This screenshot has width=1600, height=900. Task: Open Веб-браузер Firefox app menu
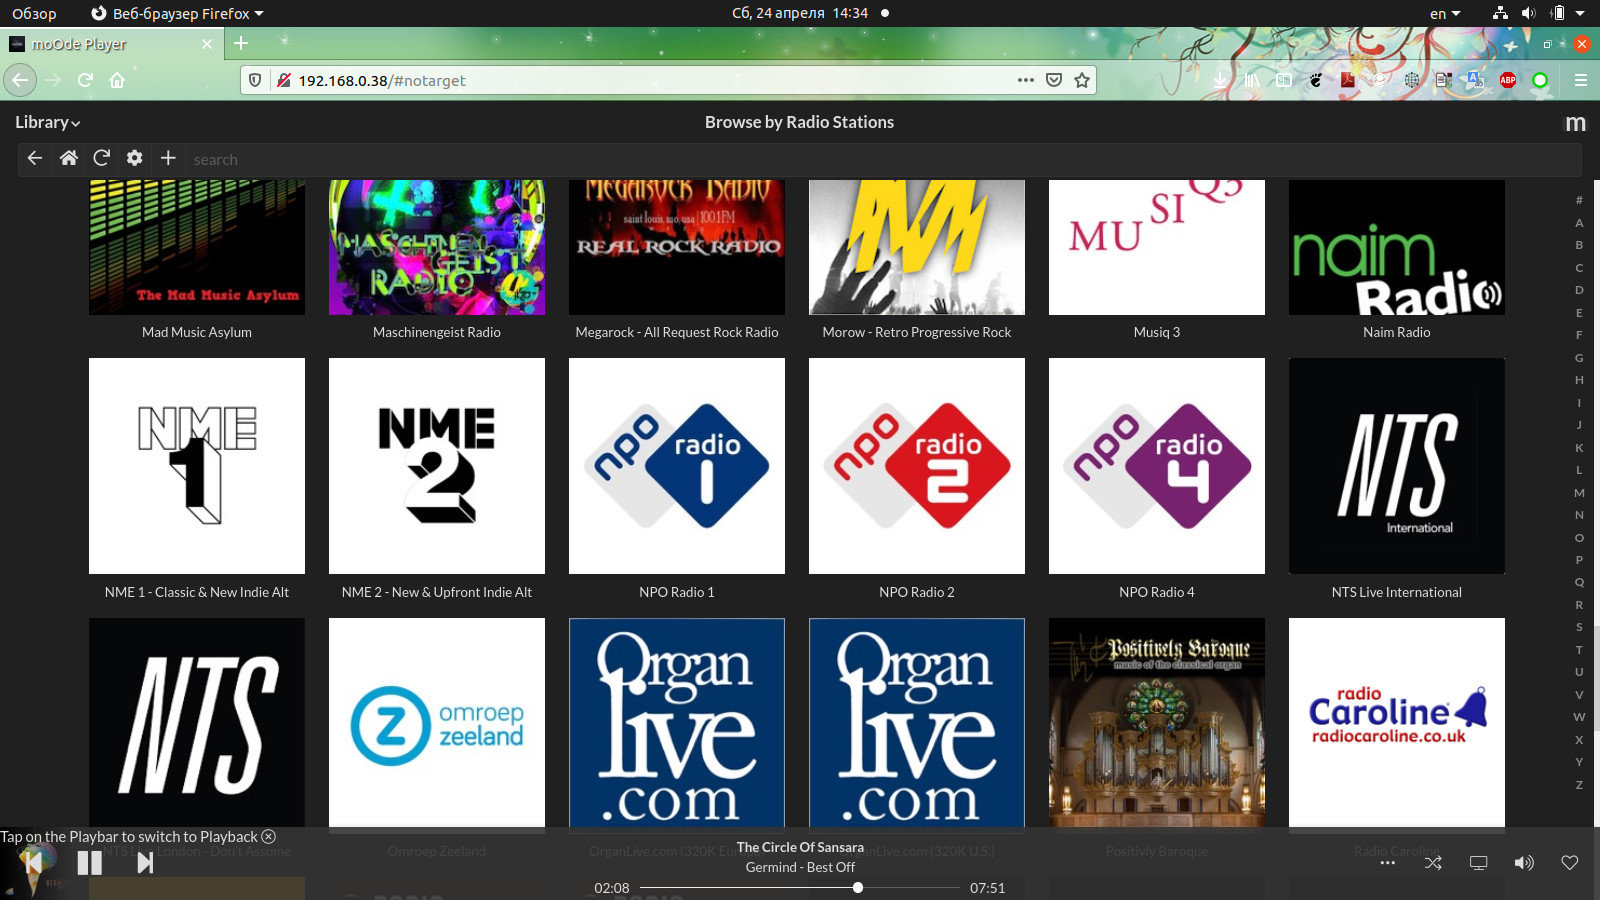click(177, 13)
